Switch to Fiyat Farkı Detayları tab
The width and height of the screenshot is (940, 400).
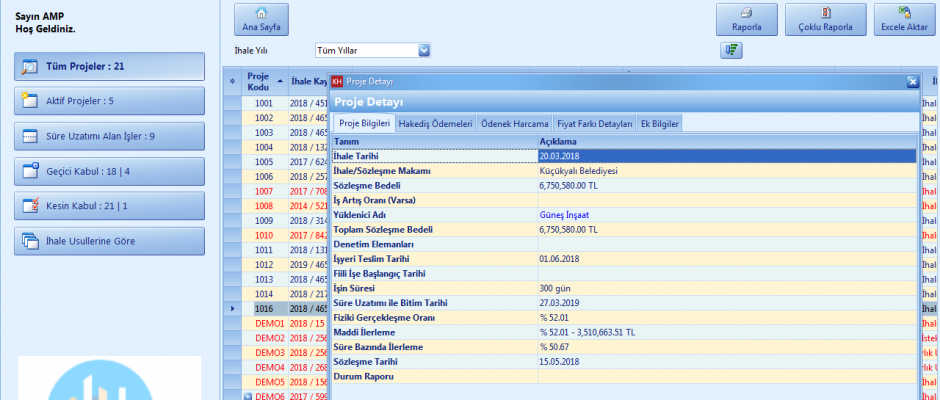pos(594,124)
